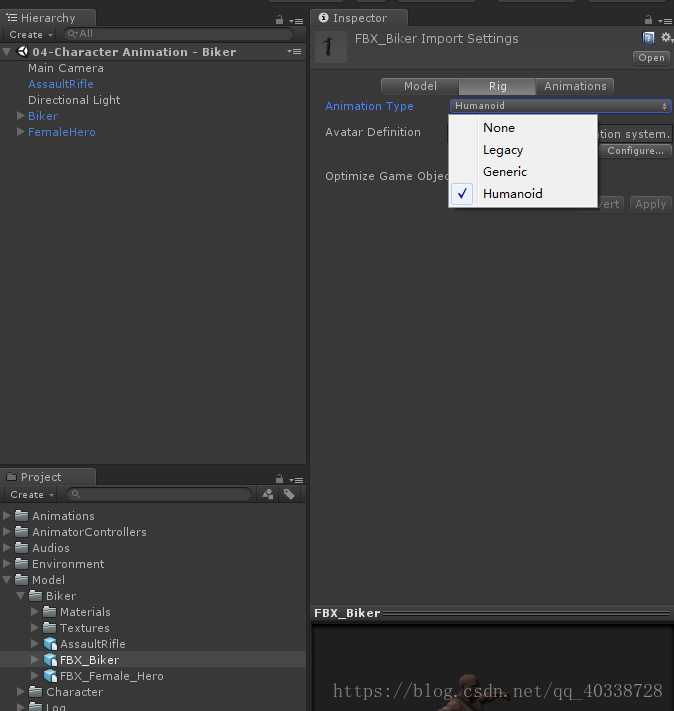674x711 pixels.
Task: Click inside the Project search field
Action: tap(159, 494)
